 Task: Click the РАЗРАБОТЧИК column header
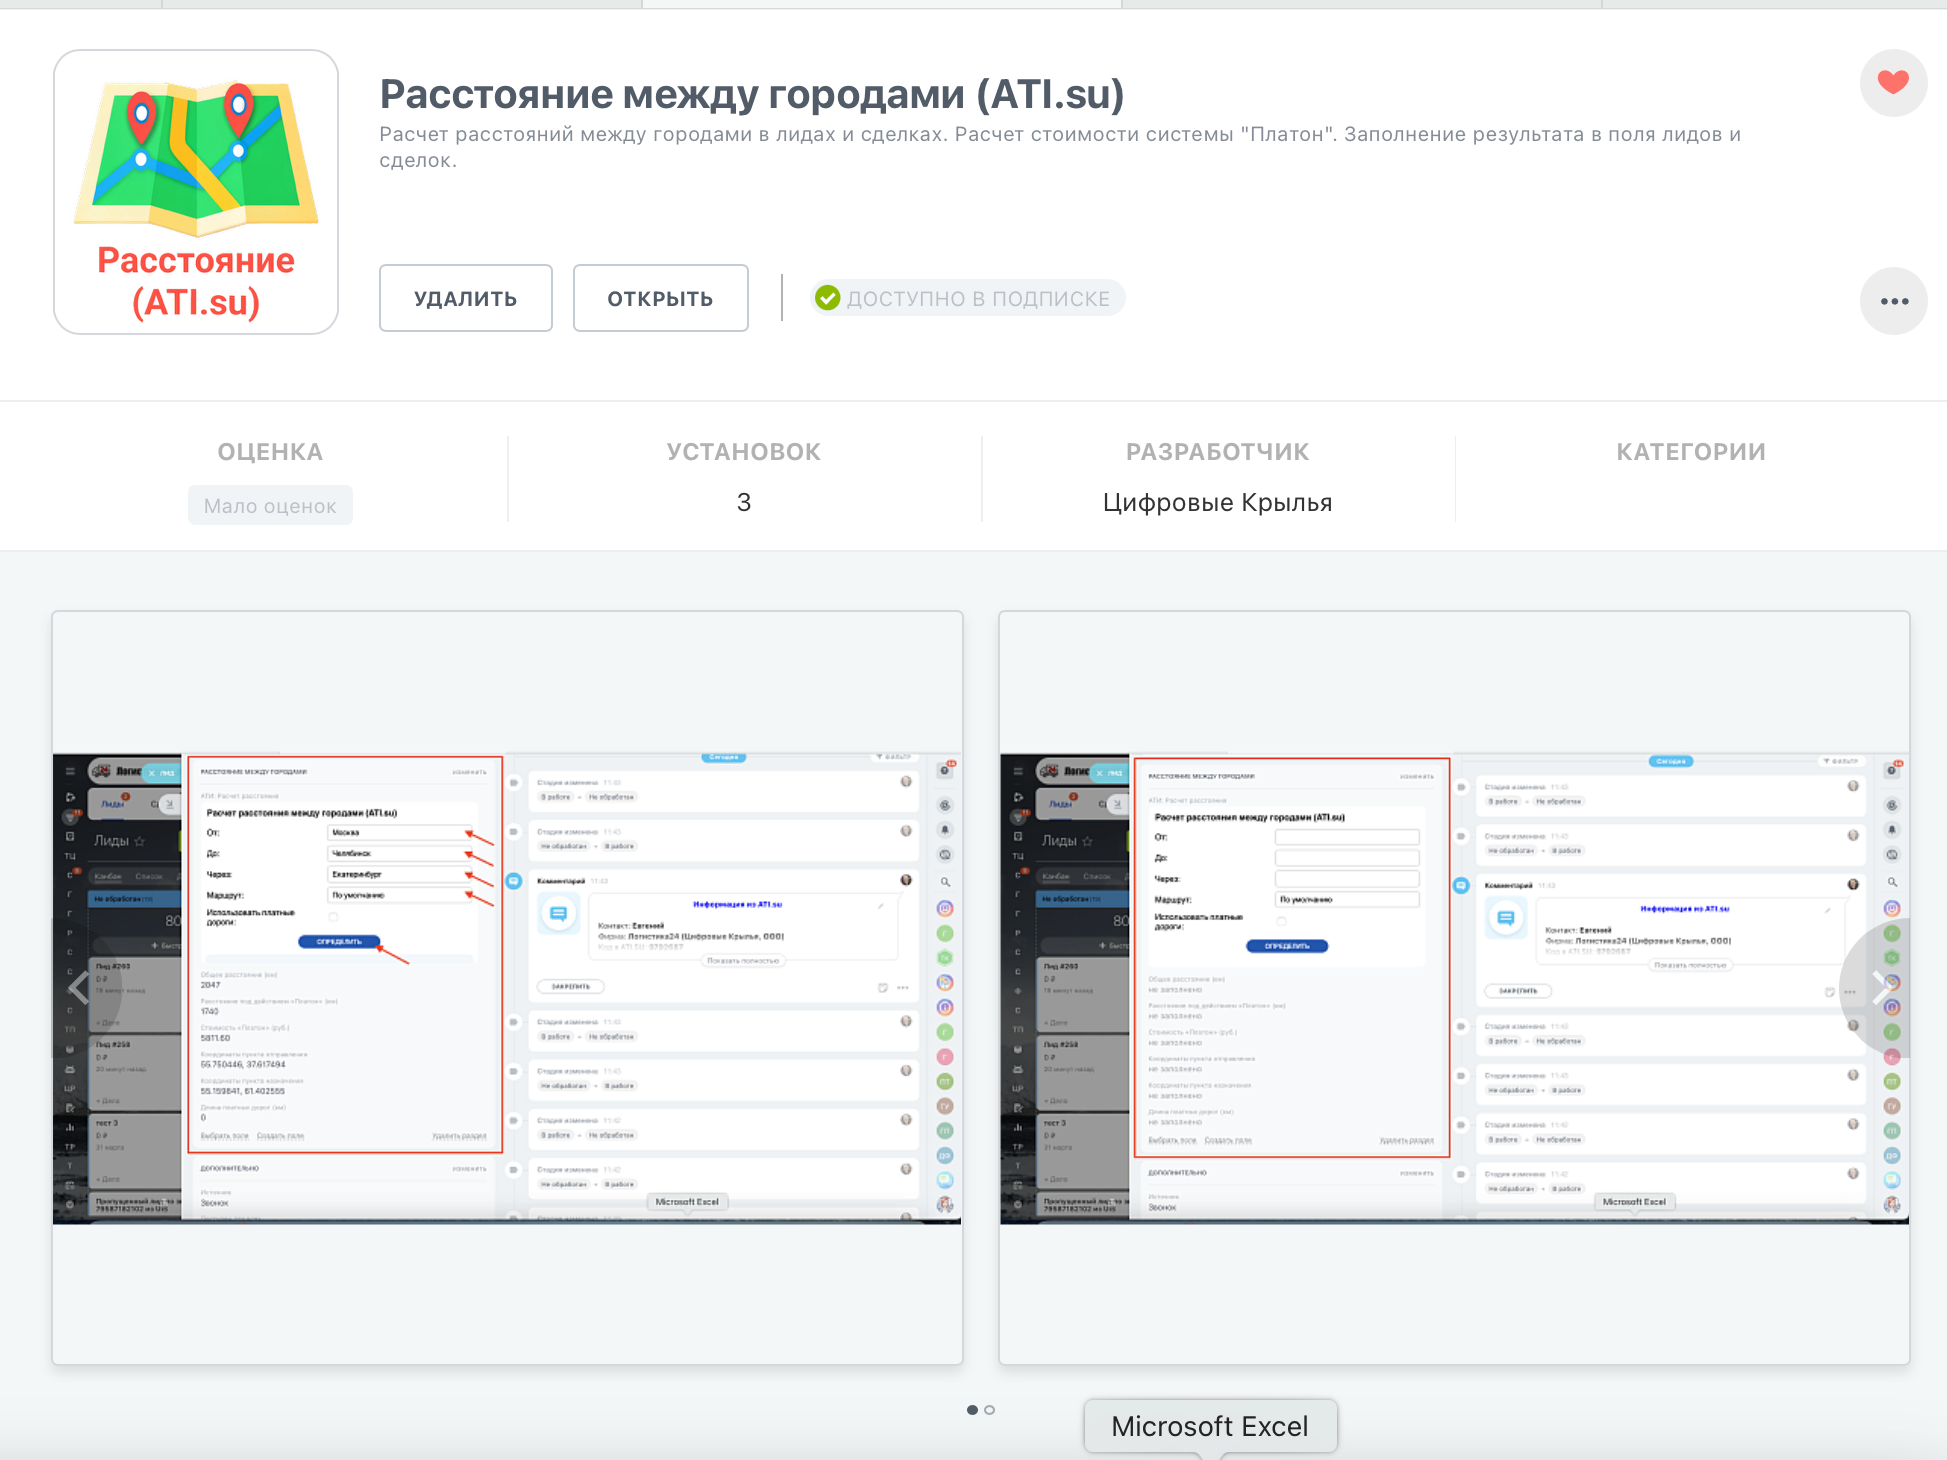coord(1217,452)
